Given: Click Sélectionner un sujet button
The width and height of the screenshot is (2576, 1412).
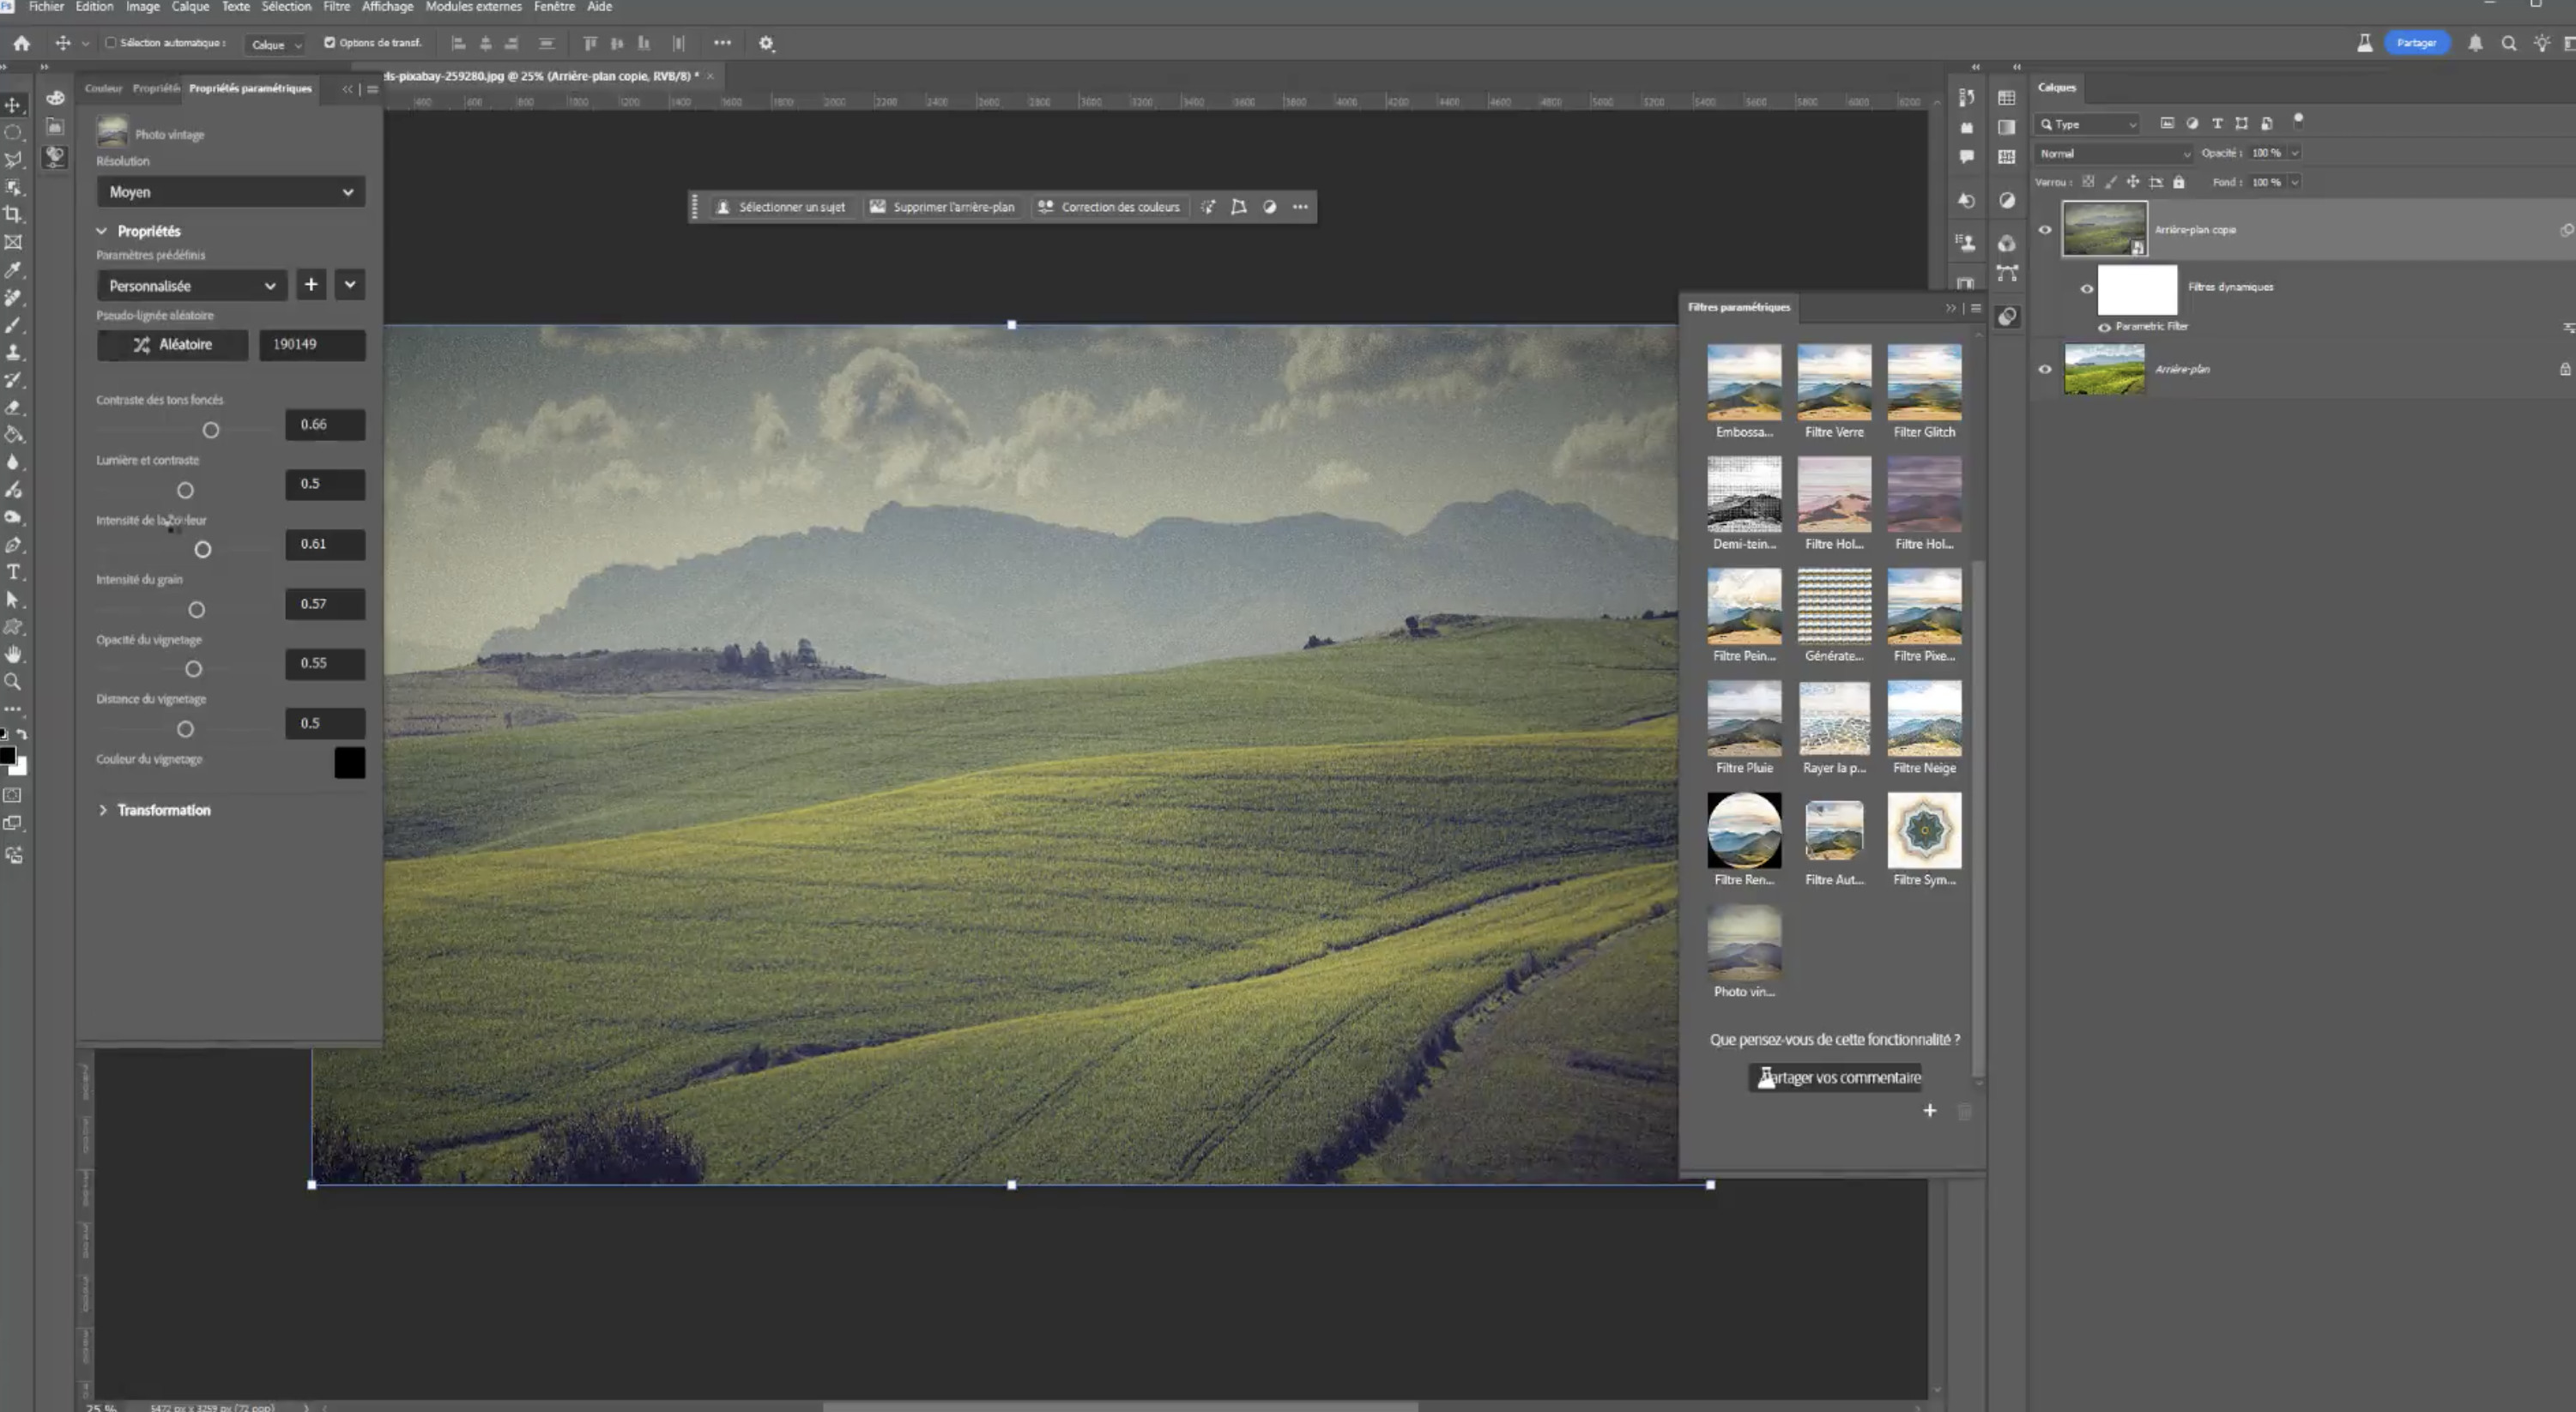Looking at the screenshot, I should (781, 207).
